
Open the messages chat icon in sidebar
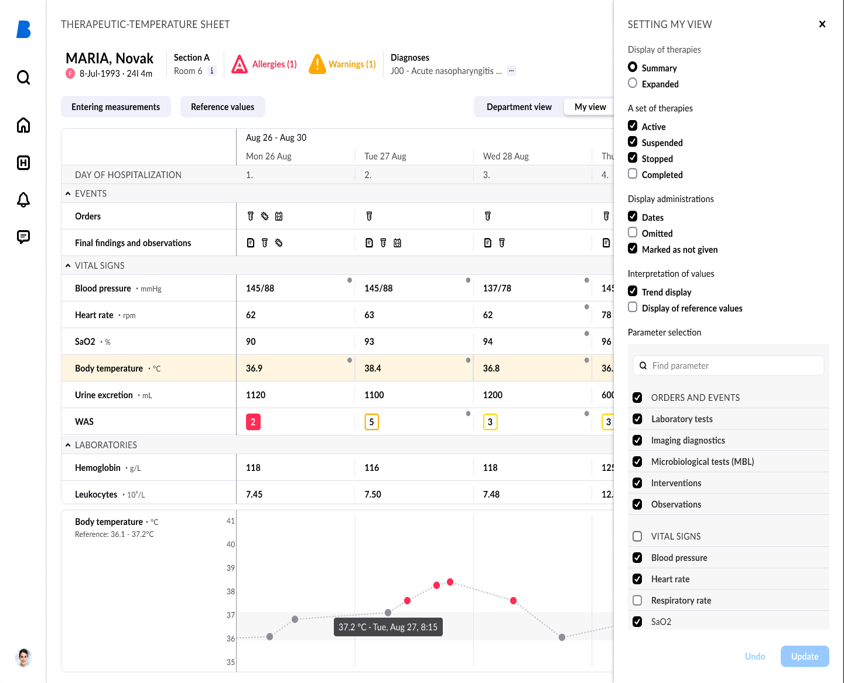(x=23, y=237)
